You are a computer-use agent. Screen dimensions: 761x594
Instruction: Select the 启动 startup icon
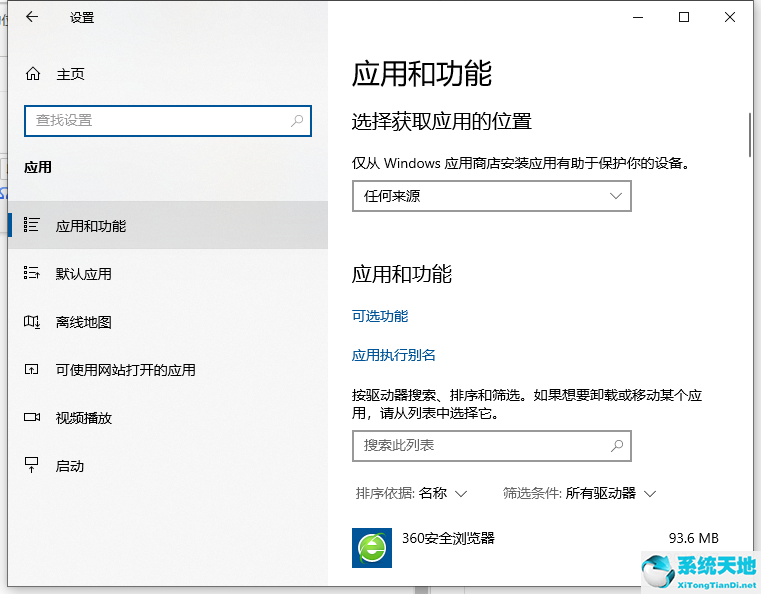32,465
